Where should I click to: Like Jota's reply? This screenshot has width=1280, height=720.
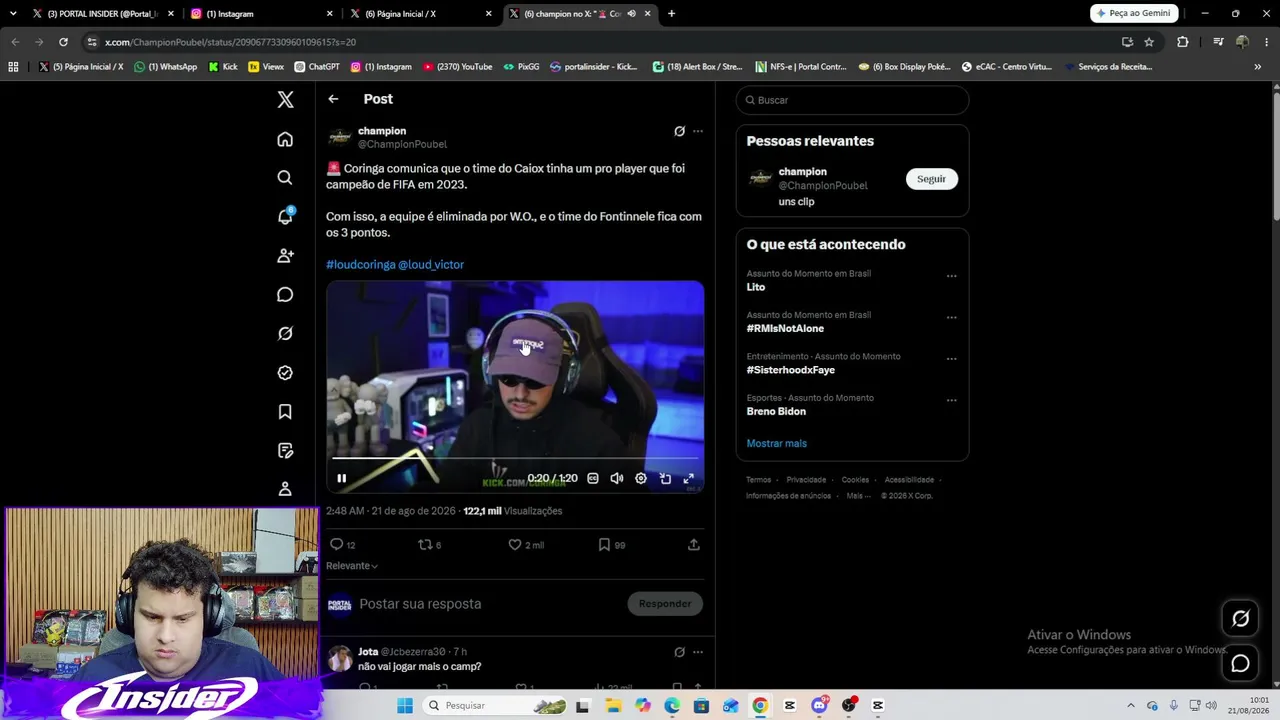coord(521,688)
